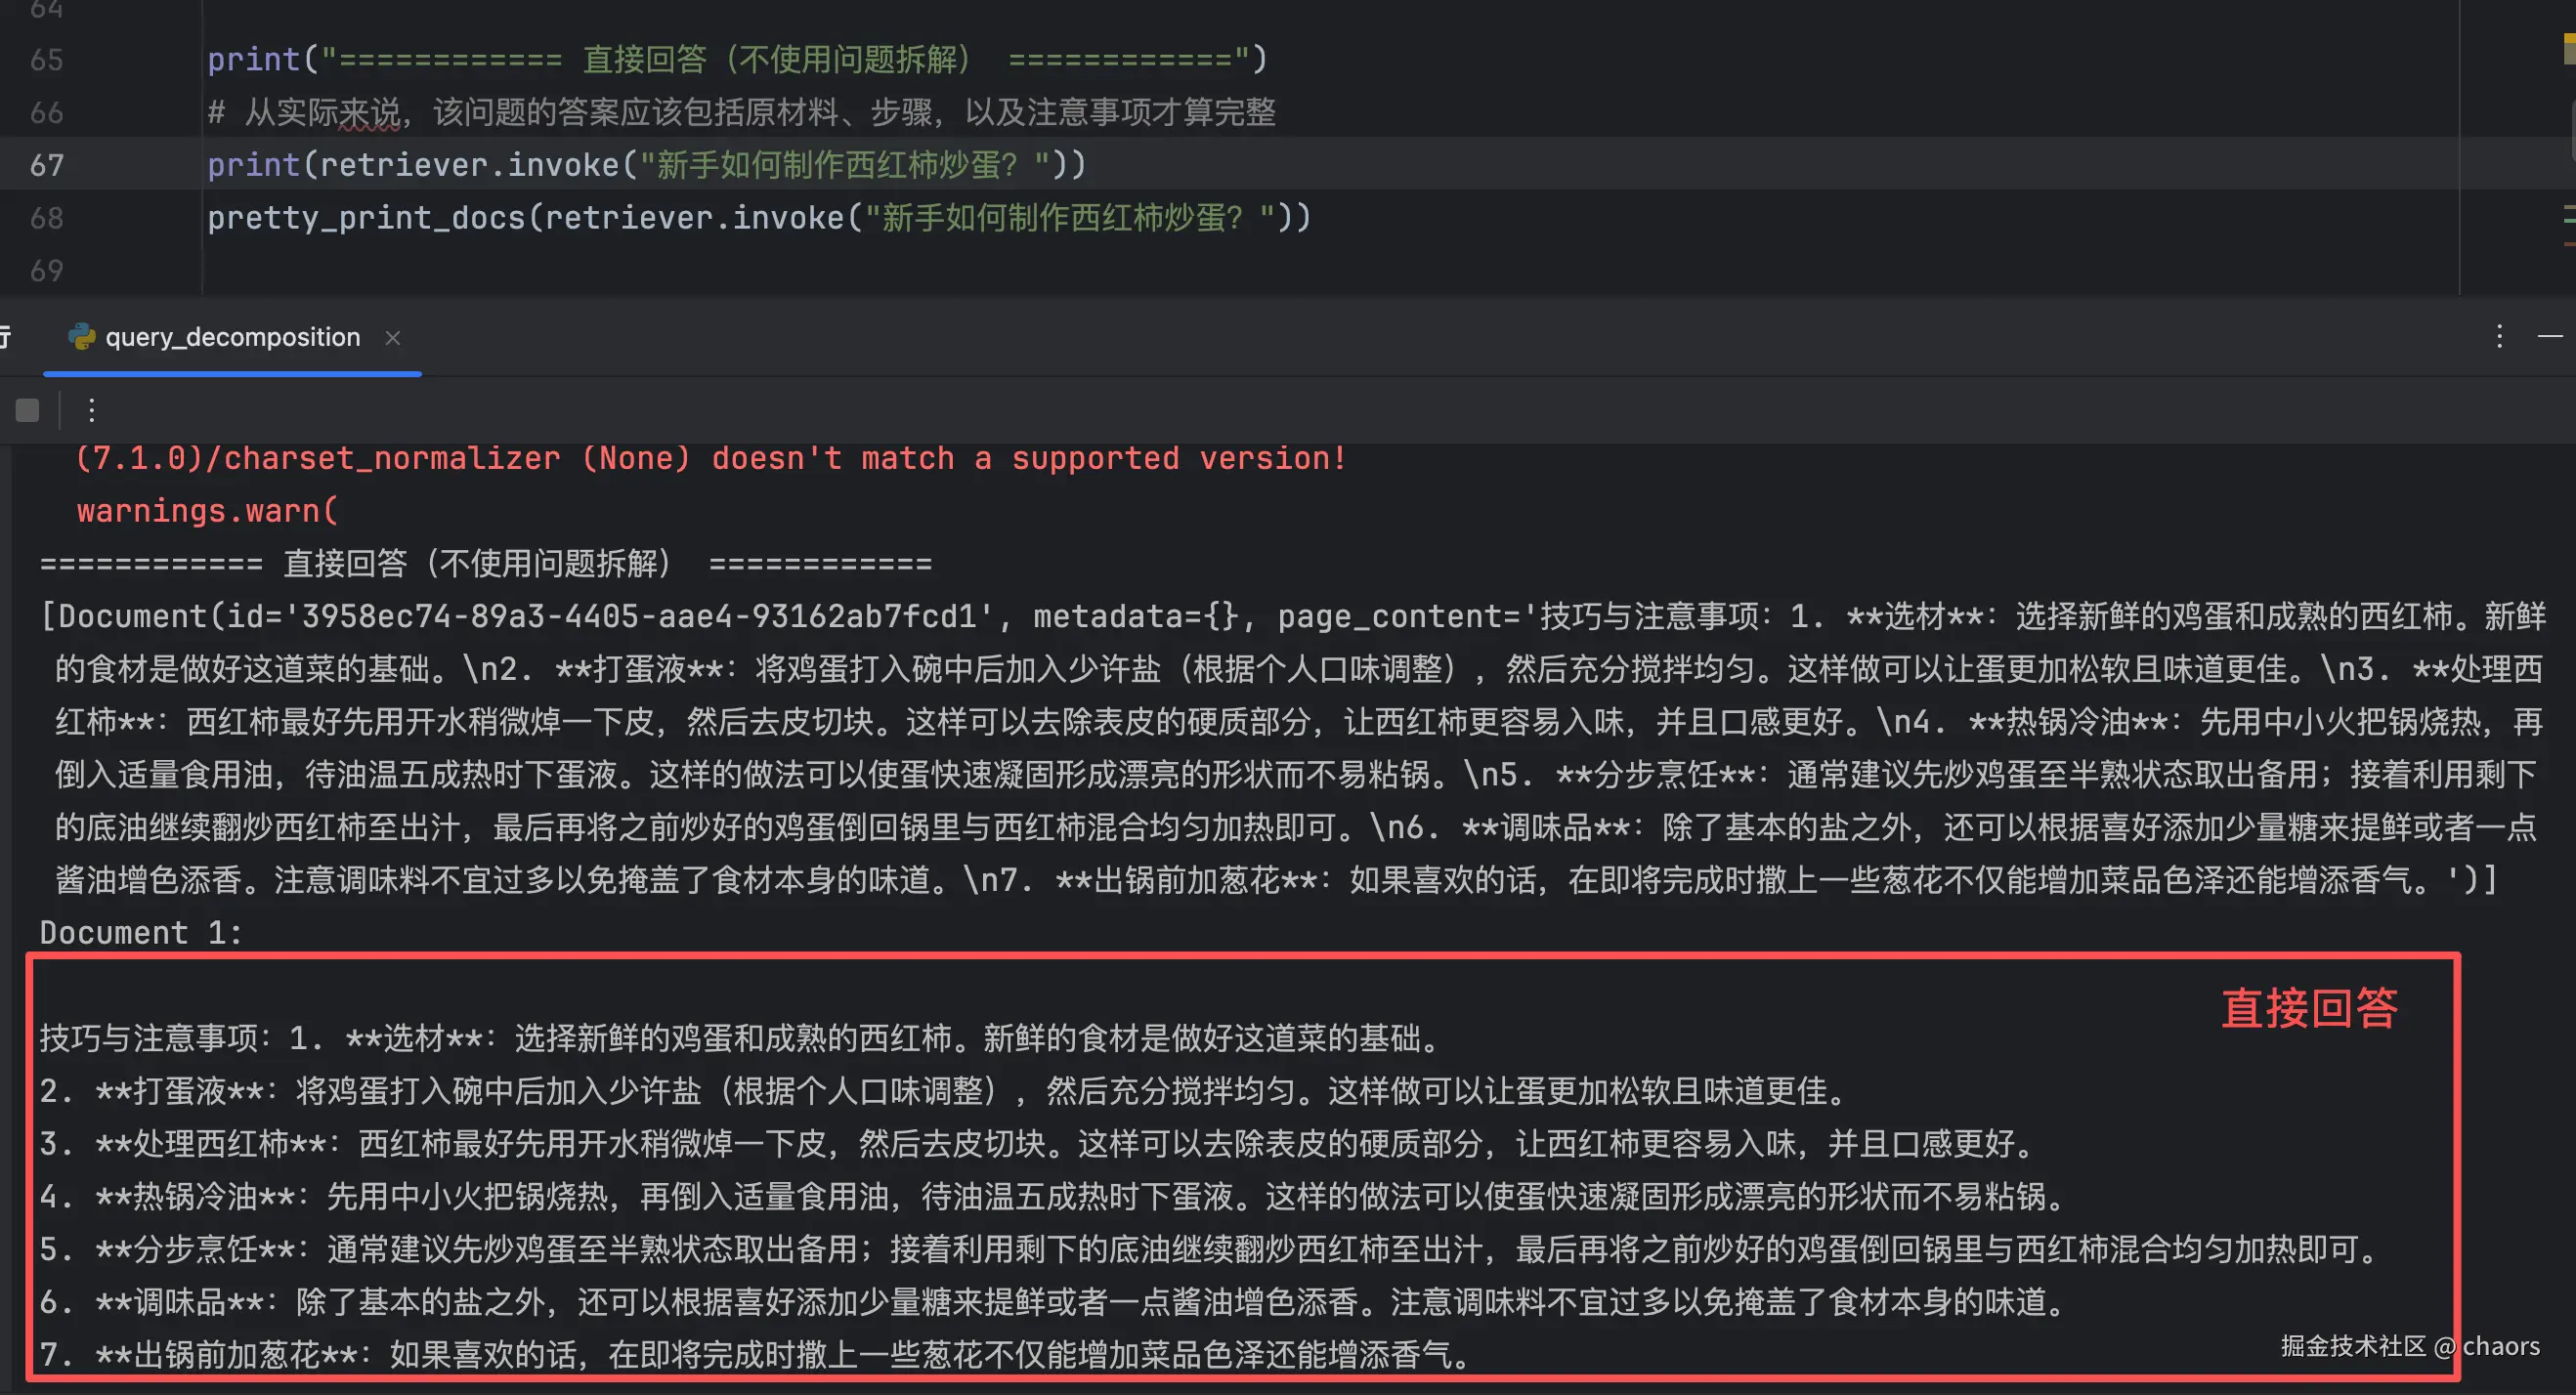This screenshot has width=2576, height=1395.
Task: Click the Document 1: console output line
Action: [141, 933]
